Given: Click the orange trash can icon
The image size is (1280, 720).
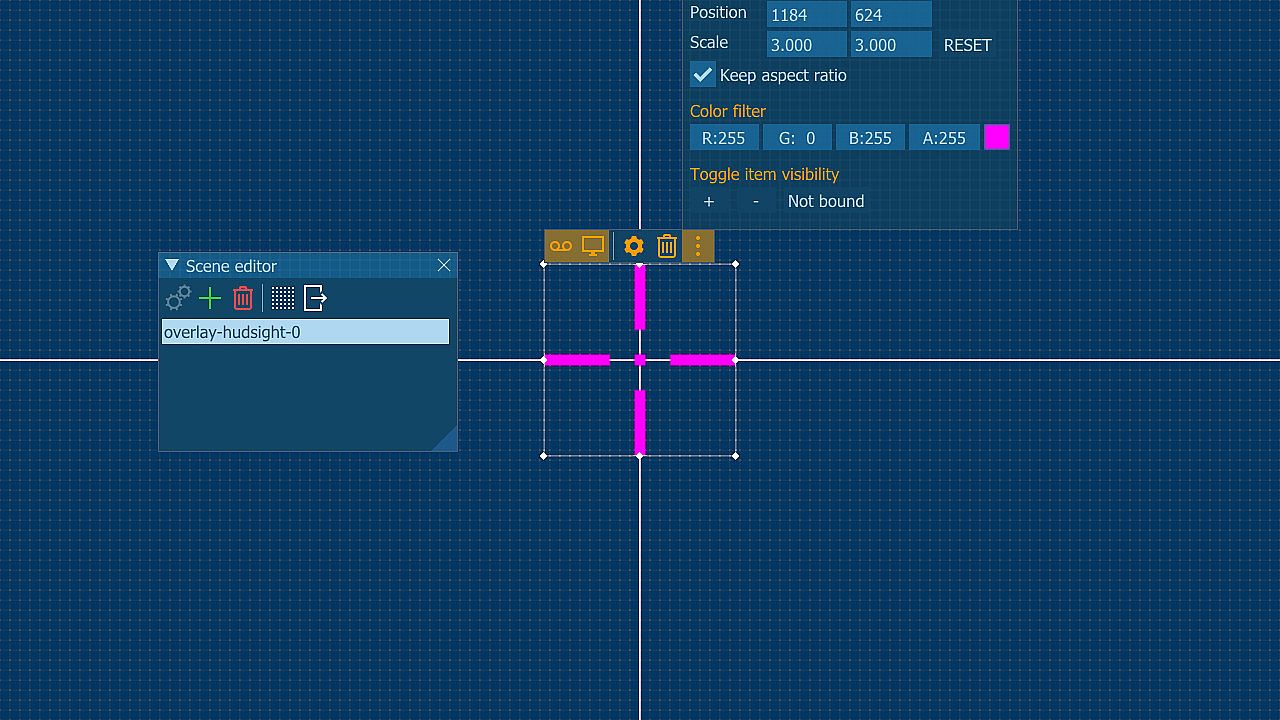Looking at the screenshot, I should click(667, 246).
